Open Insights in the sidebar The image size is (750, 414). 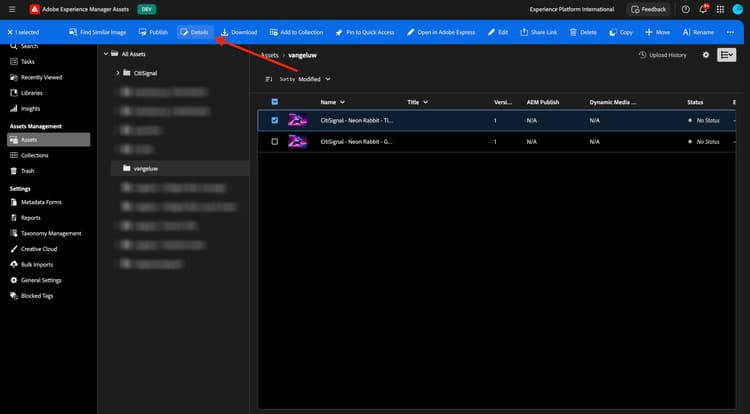(25, 109)
